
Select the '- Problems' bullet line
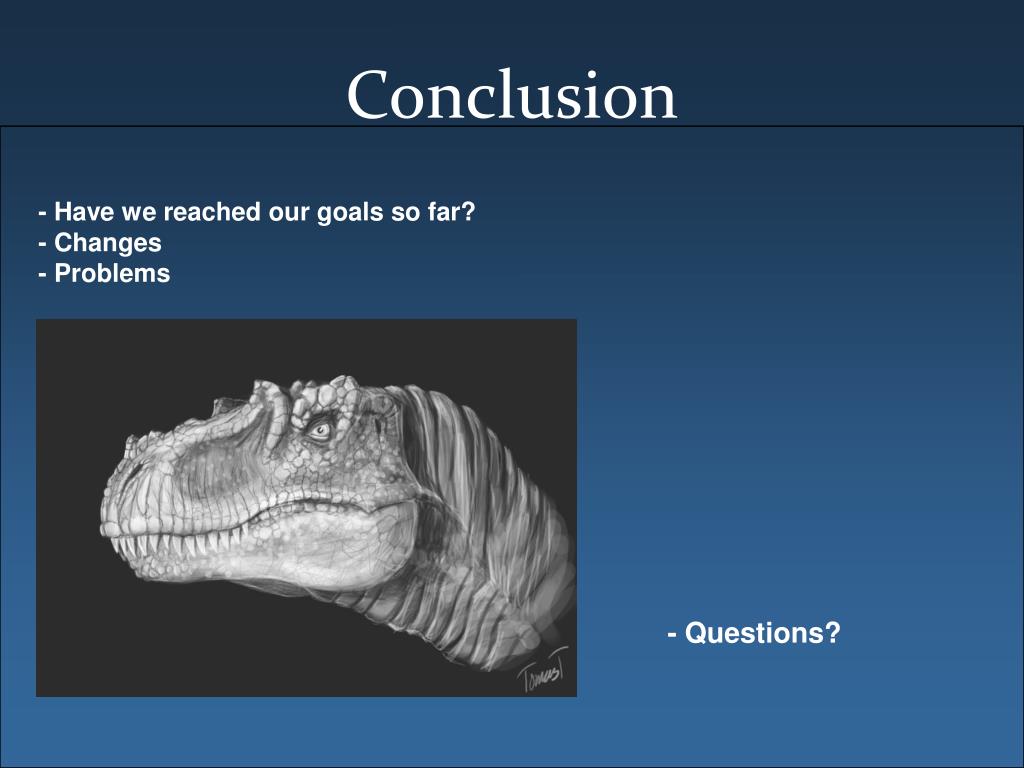click(x=104, y=273)
